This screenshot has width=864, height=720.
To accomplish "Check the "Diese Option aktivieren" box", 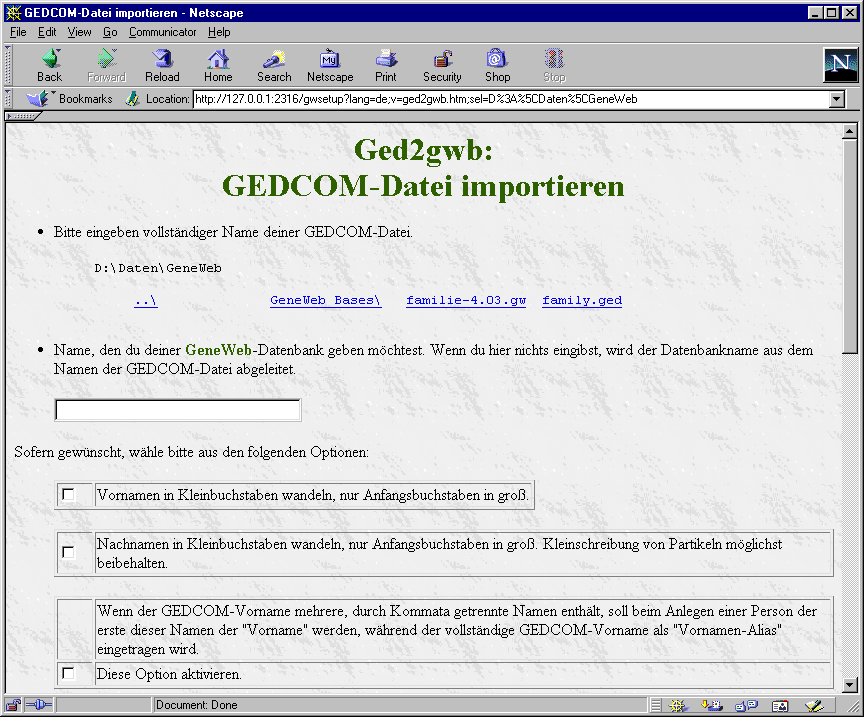I will coord(68,673).
